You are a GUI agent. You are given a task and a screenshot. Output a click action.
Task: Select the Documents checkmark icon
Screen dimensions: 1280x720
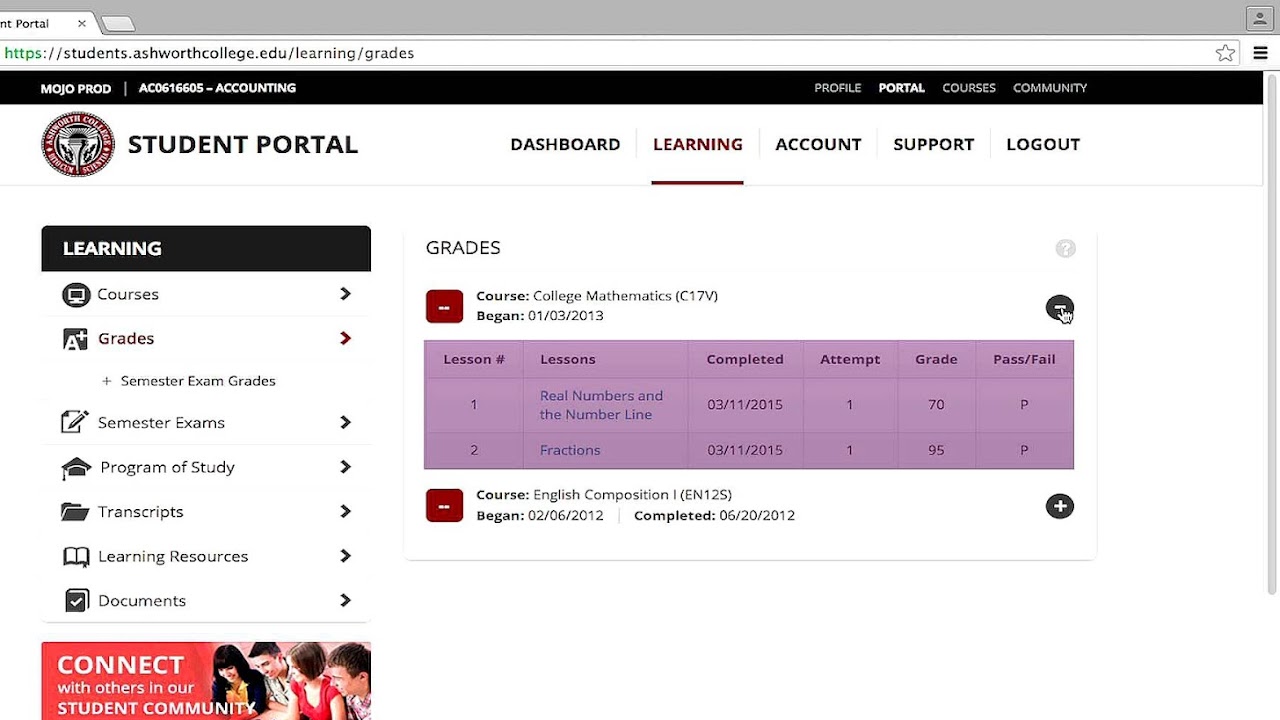click(76, 600)
